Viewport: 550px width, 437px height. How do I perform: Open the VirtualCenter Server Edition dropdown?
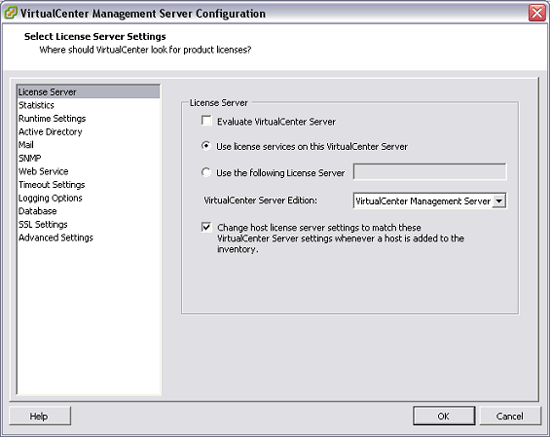pos(499,201)
